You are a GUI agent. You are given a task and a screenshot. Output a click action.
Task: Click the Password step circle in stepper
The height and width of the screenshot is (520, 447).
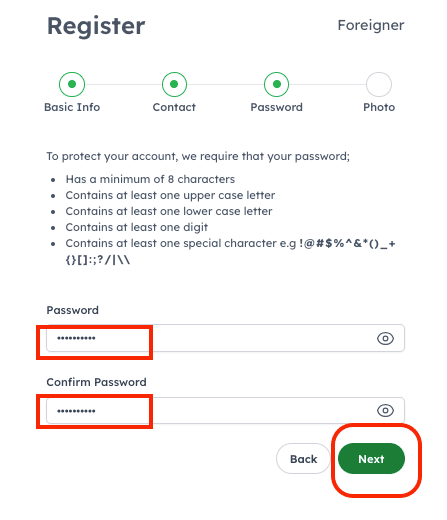tap(276, 84)
